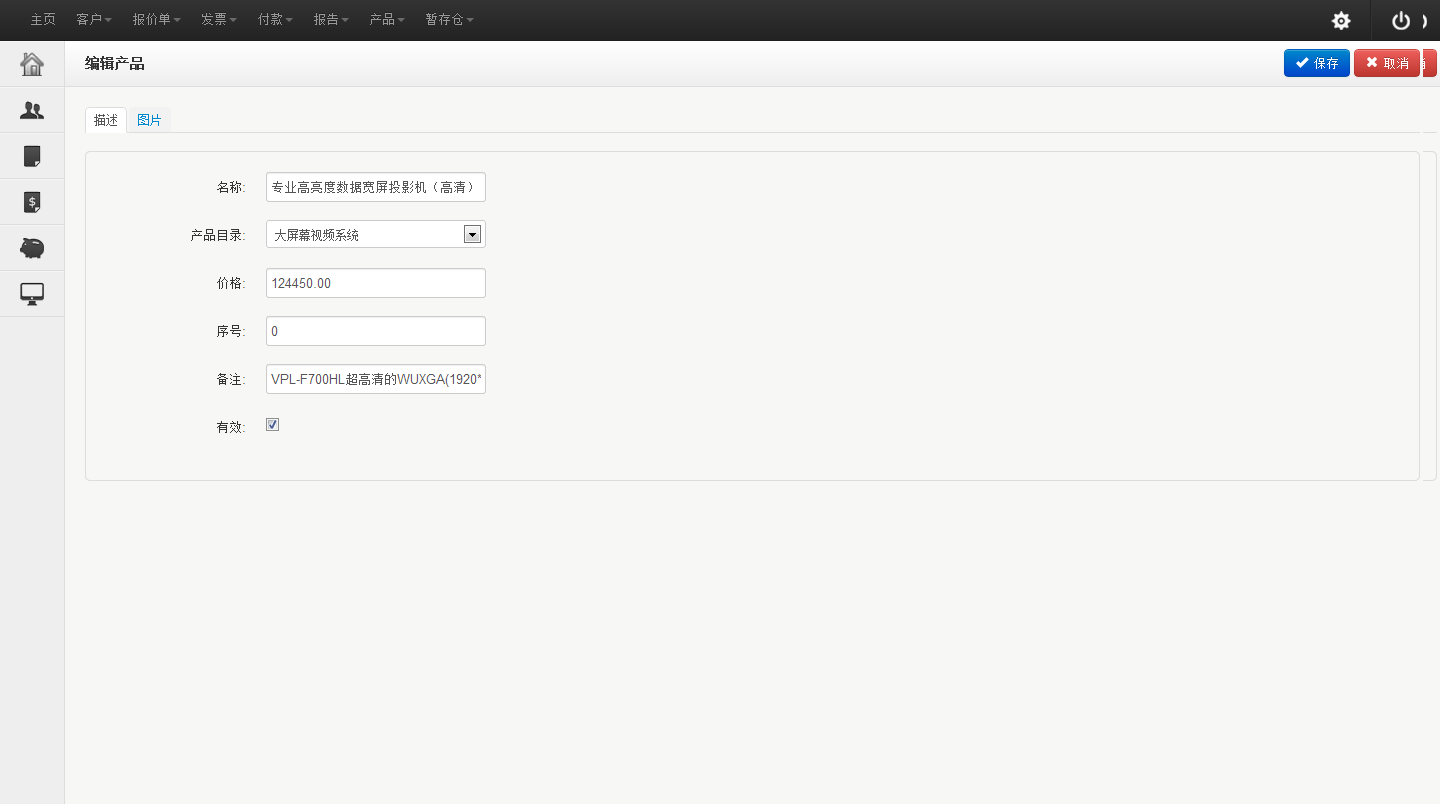Open the monitor icon in sidebar
The height and width of the screenshot is (804, 1440).
point(32,294)
